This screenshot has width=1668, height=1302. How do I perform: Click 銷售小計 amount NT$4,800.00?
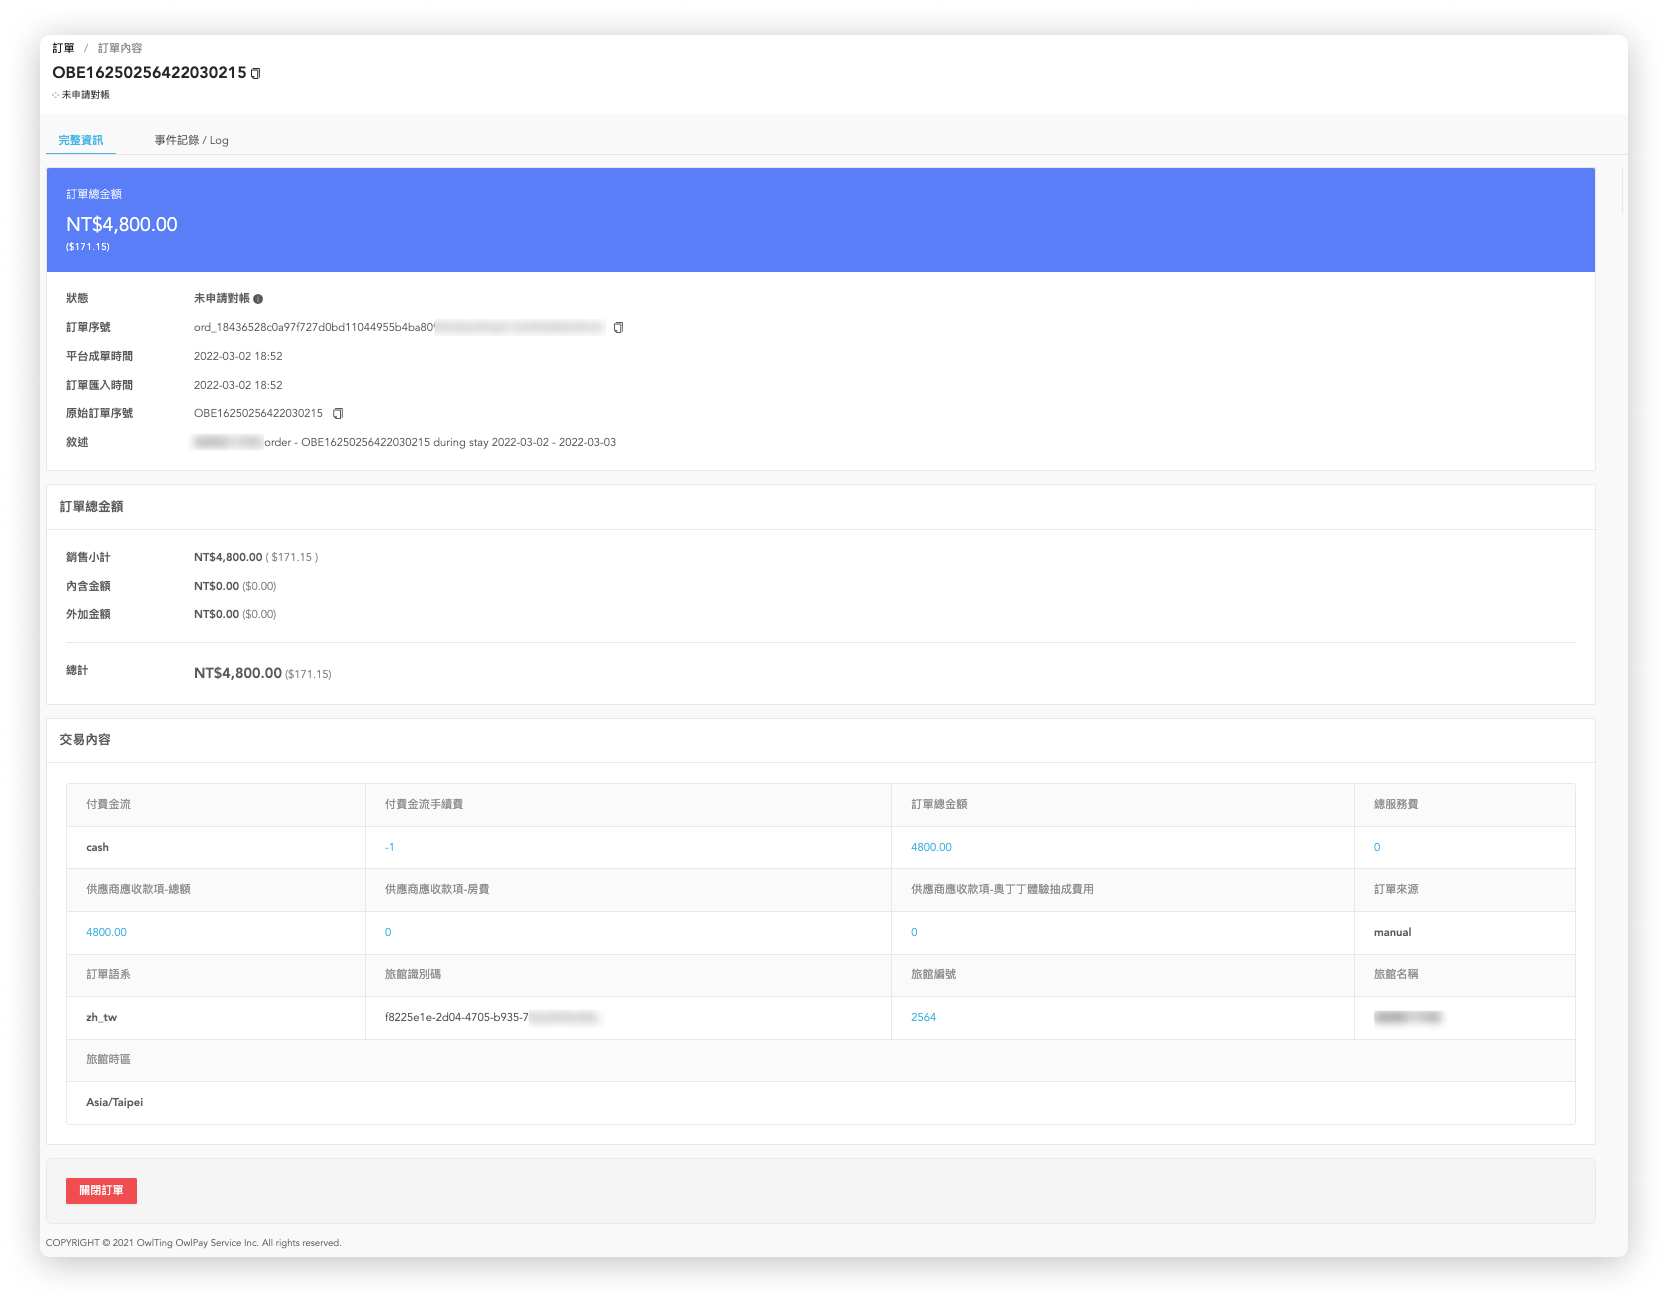click(228, 557)
